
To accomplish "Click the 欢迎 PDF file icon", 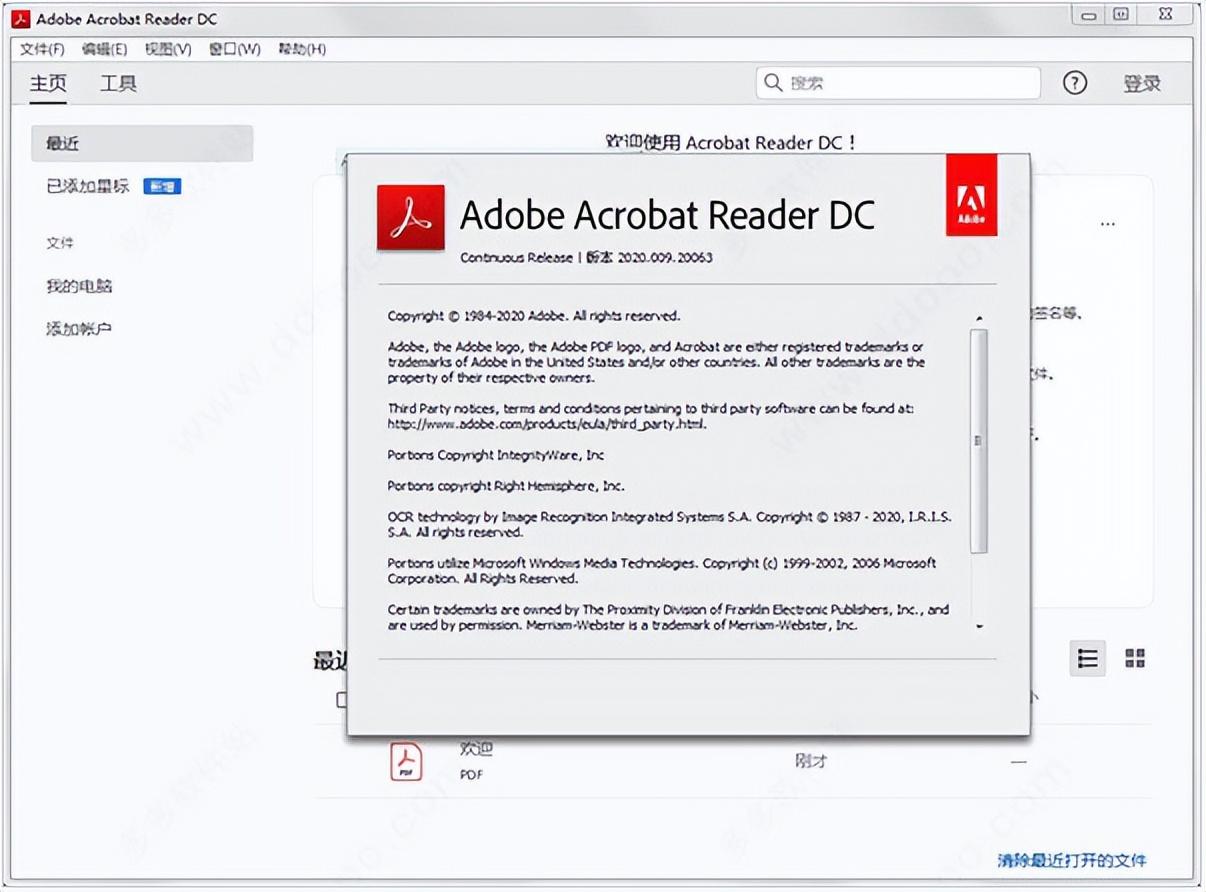I will click(x=406, y=761).
